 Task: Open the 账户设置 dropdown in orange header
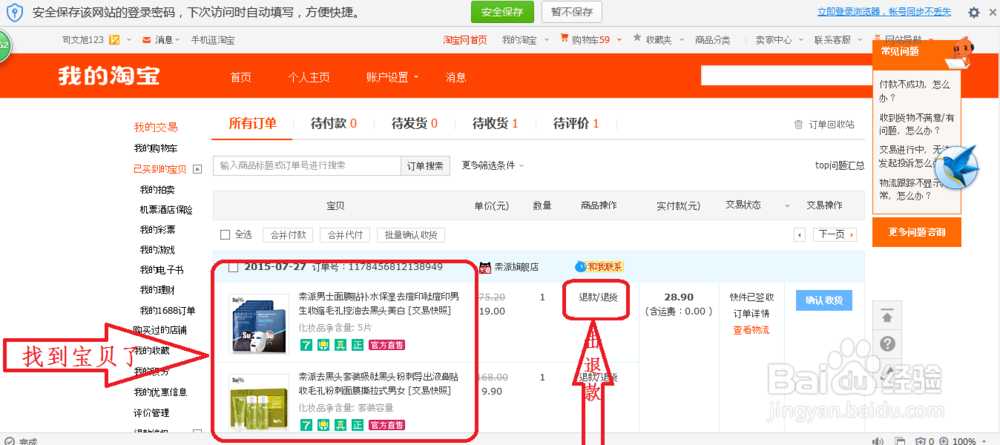point(392,77)
